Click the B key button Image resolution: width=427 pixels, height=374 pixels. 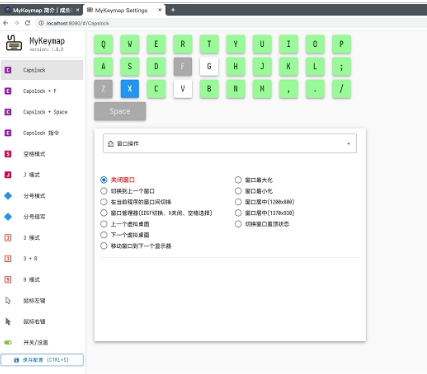(209, 89)
